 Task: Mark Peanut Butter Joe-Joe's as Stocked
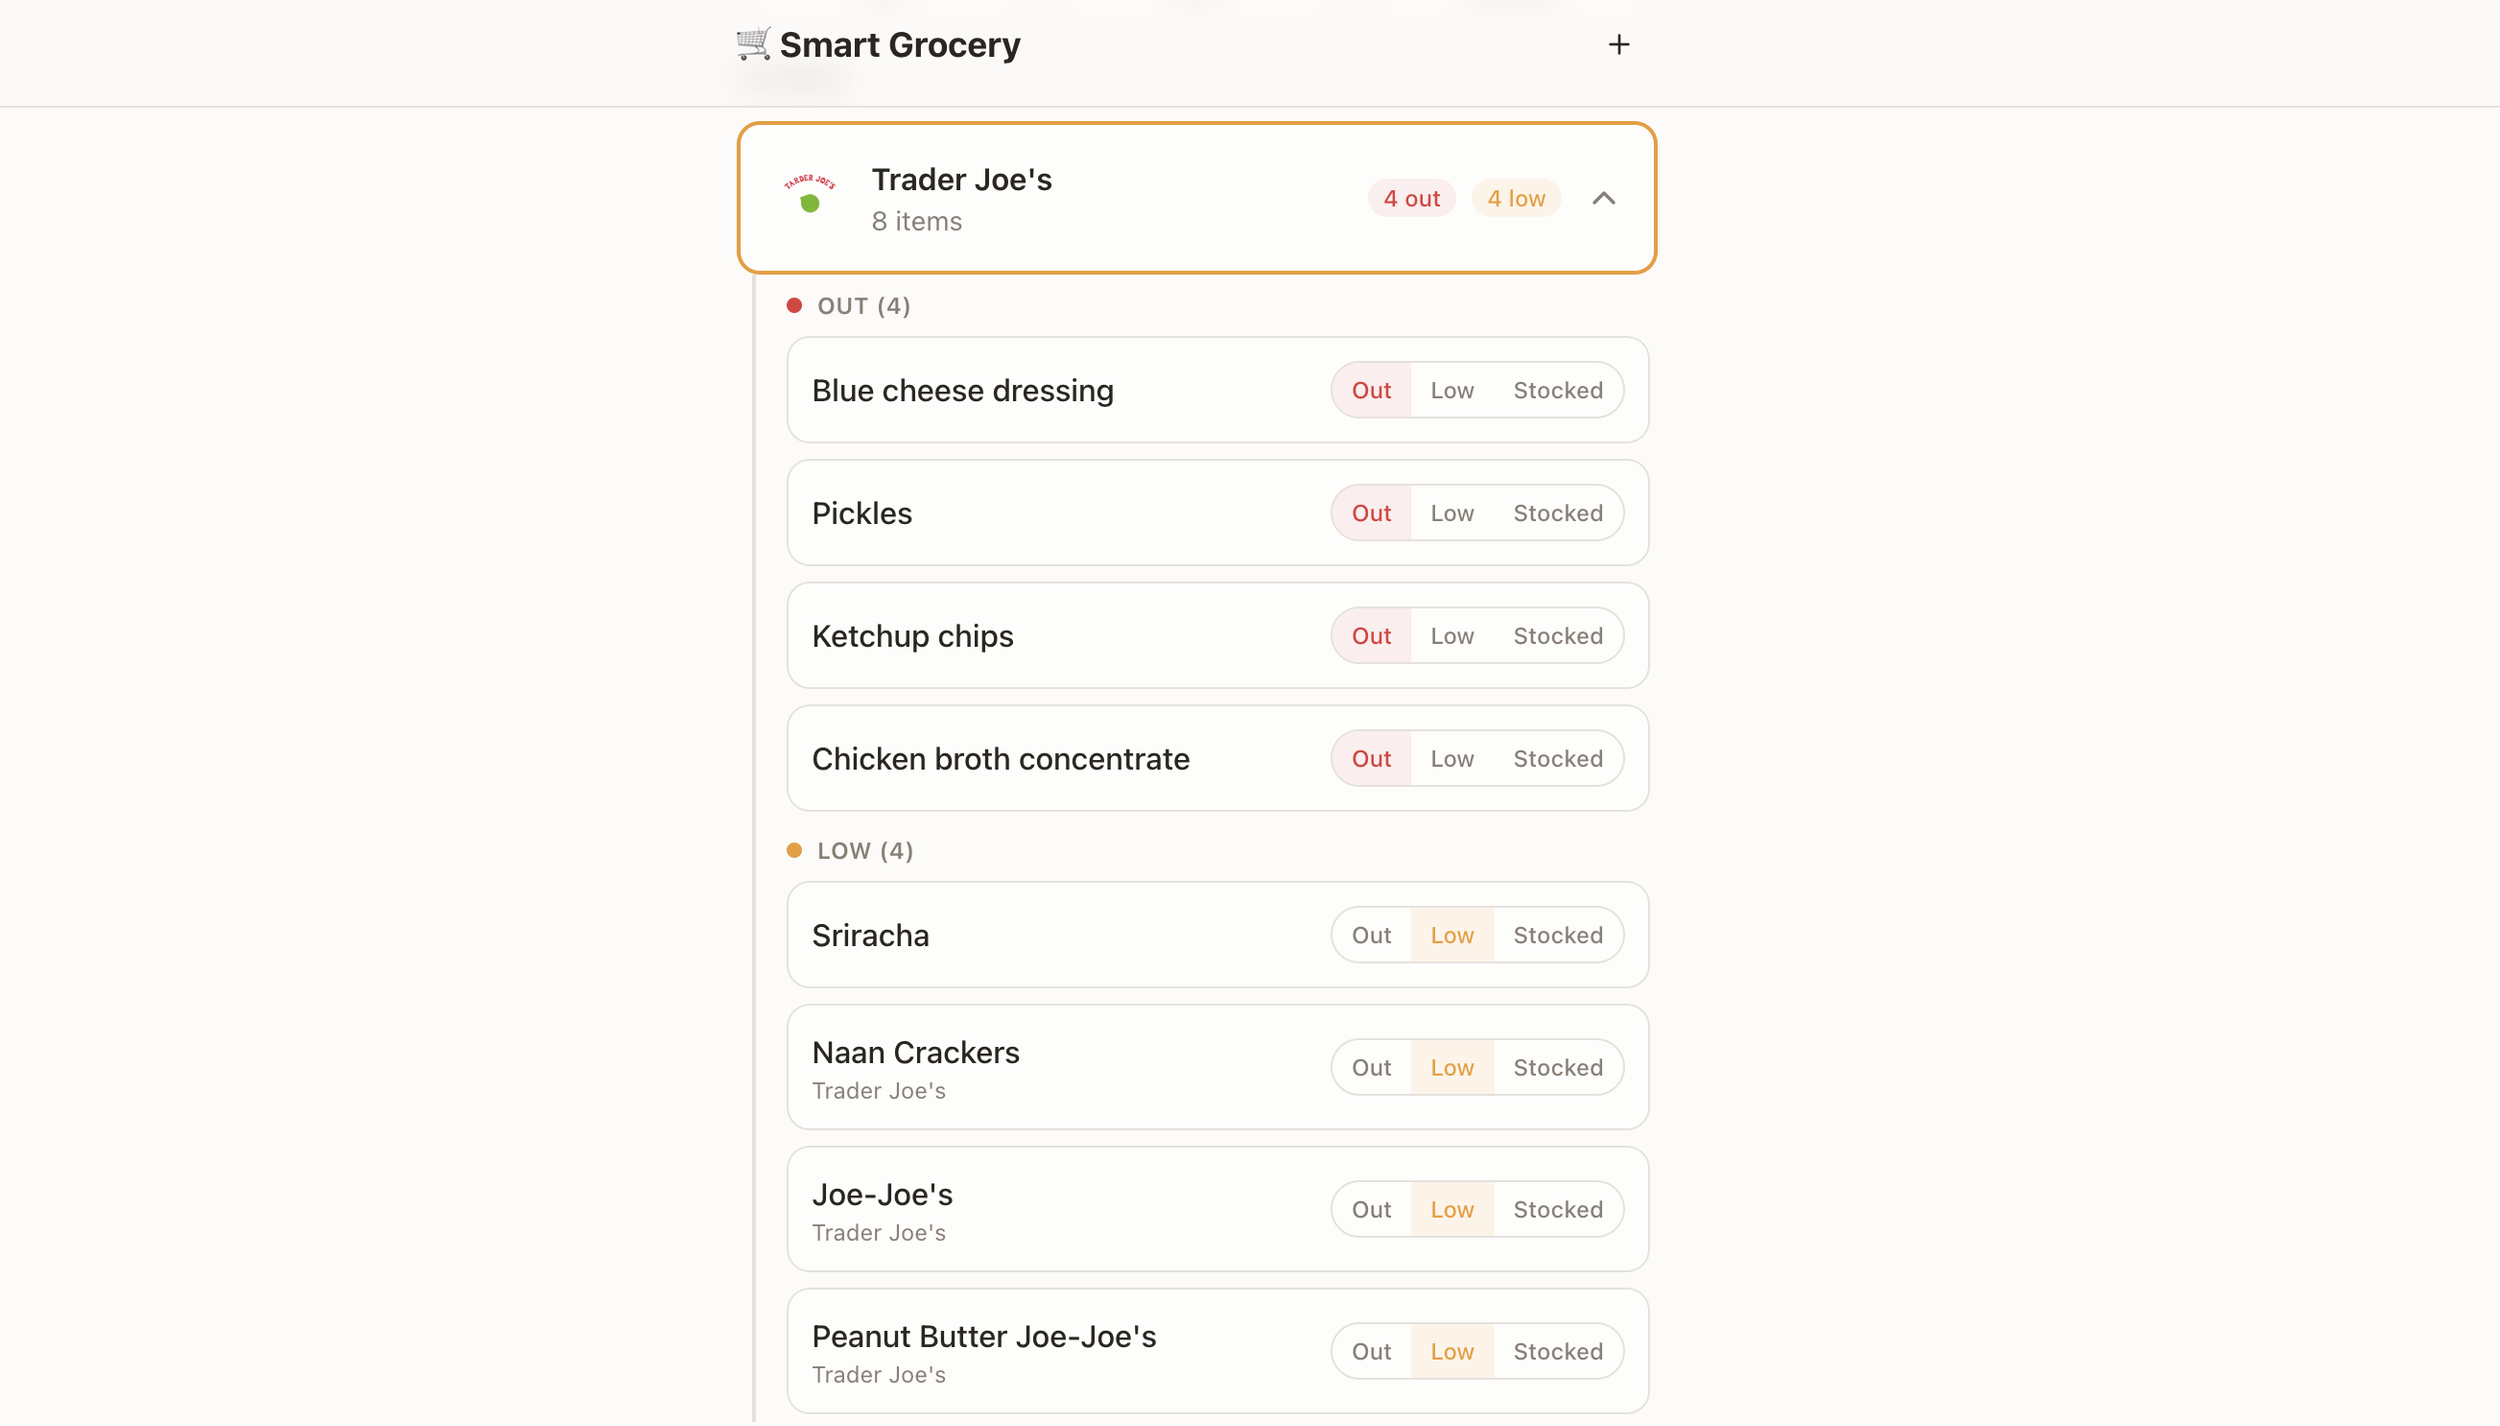[x=1557, y=1351]
